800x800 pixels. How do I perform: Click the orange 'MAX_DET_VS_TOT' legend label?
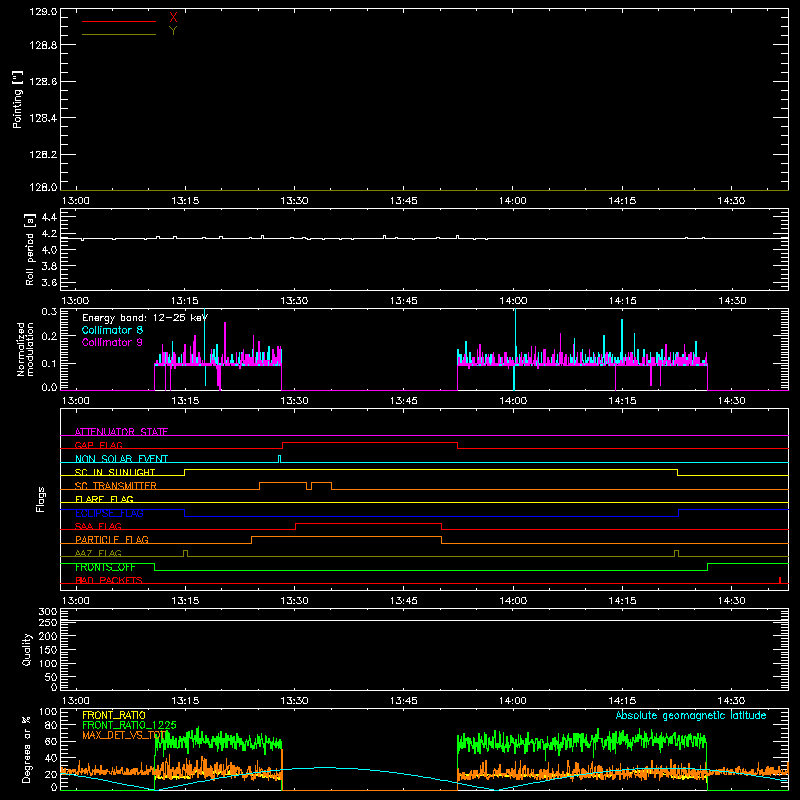(x=125, y=735)
